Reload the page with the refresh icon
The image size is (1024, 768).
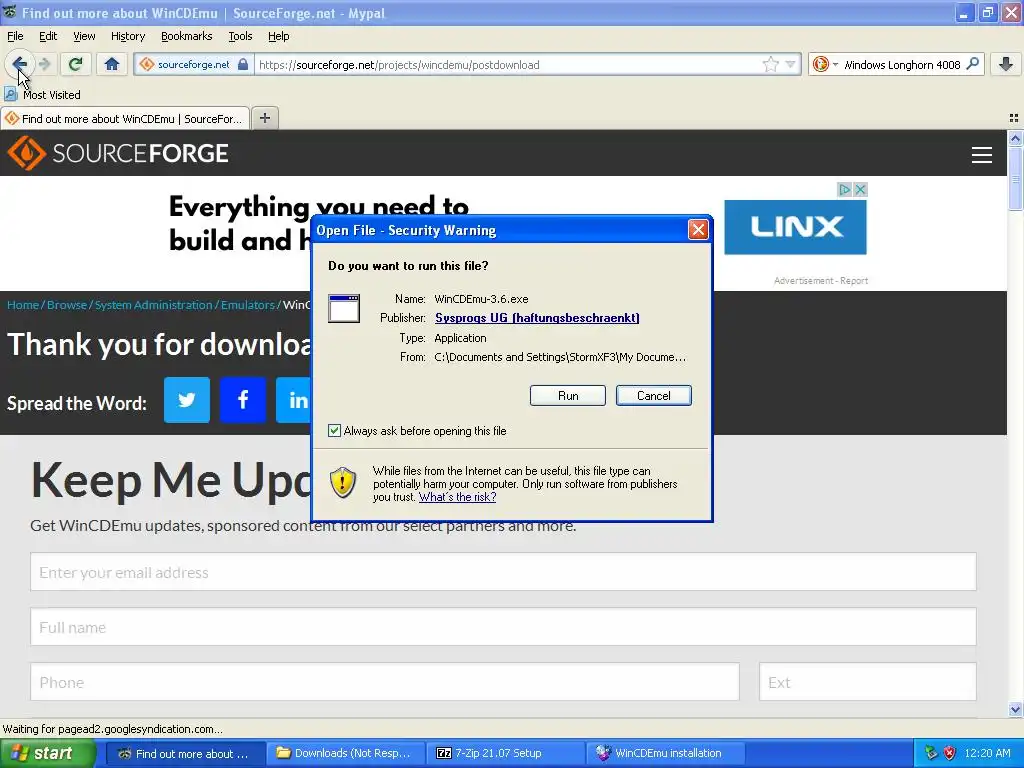(x=76, y=64)
